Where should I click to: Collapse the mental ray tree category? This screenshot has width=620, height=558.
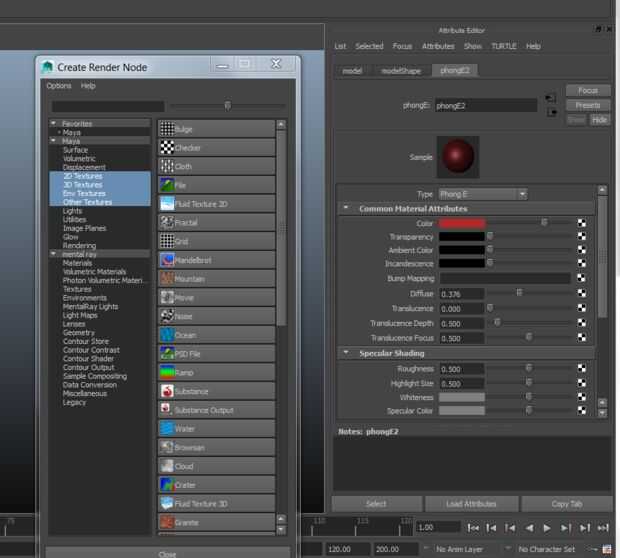[53, 253]
